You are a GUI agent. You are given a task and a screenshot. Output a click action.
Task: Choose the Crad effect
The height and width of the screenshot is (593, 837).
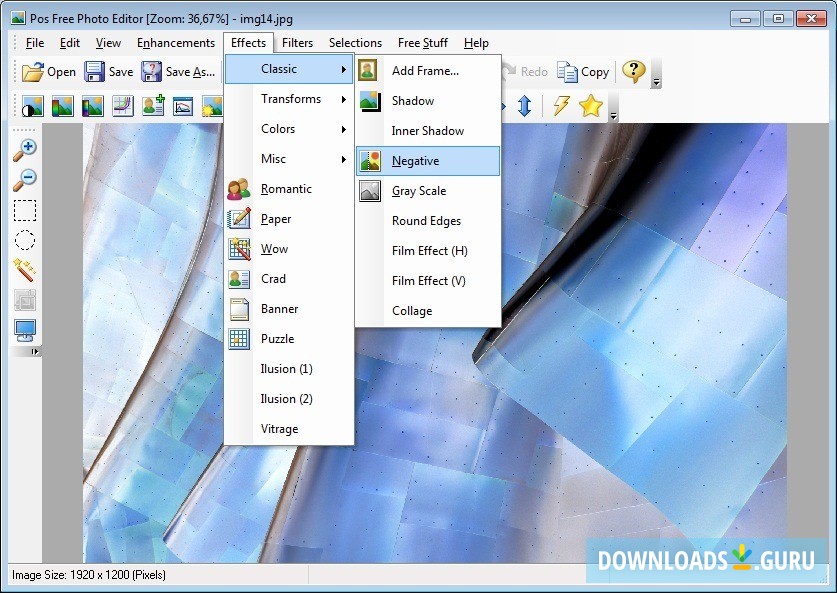point(289,279)
